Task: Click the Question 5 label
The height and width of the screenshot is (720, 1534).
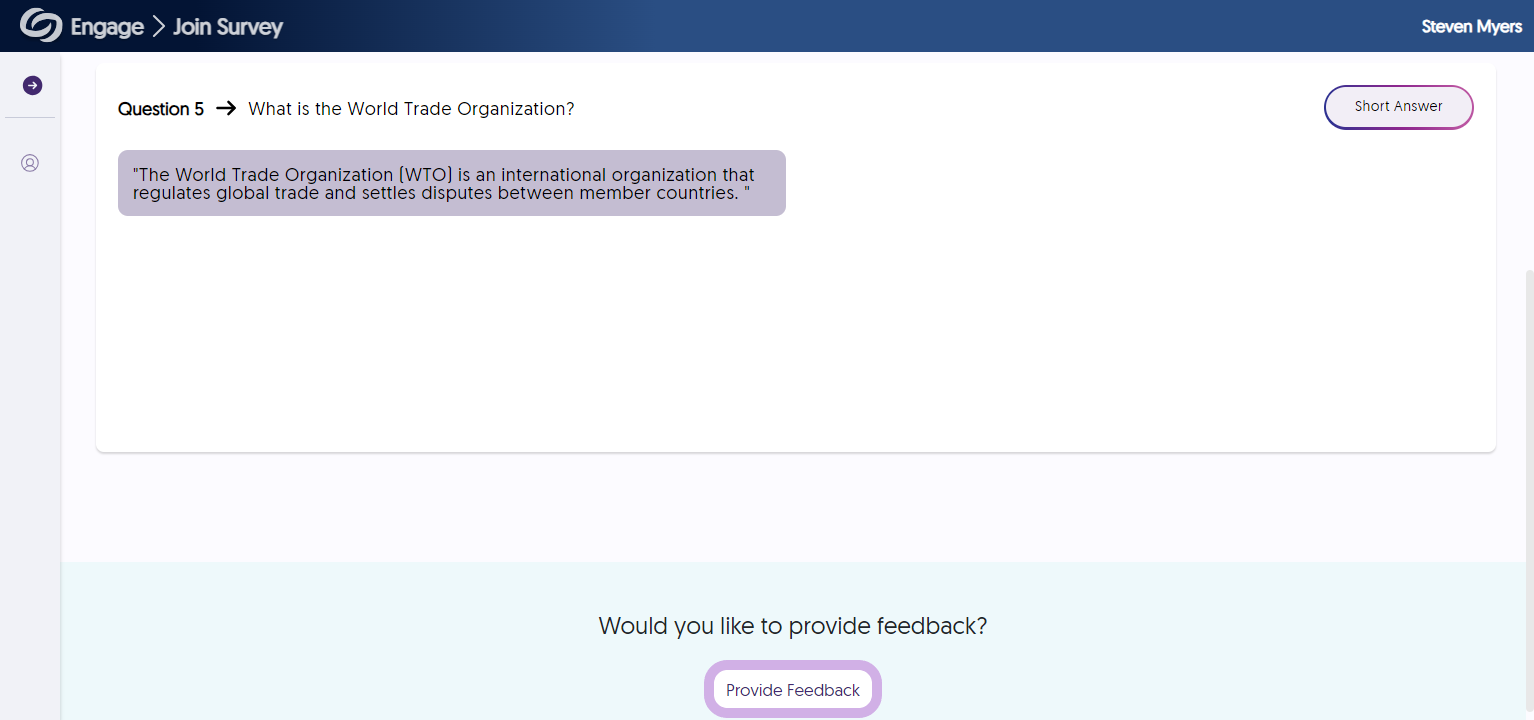Action: pos(161,109)
